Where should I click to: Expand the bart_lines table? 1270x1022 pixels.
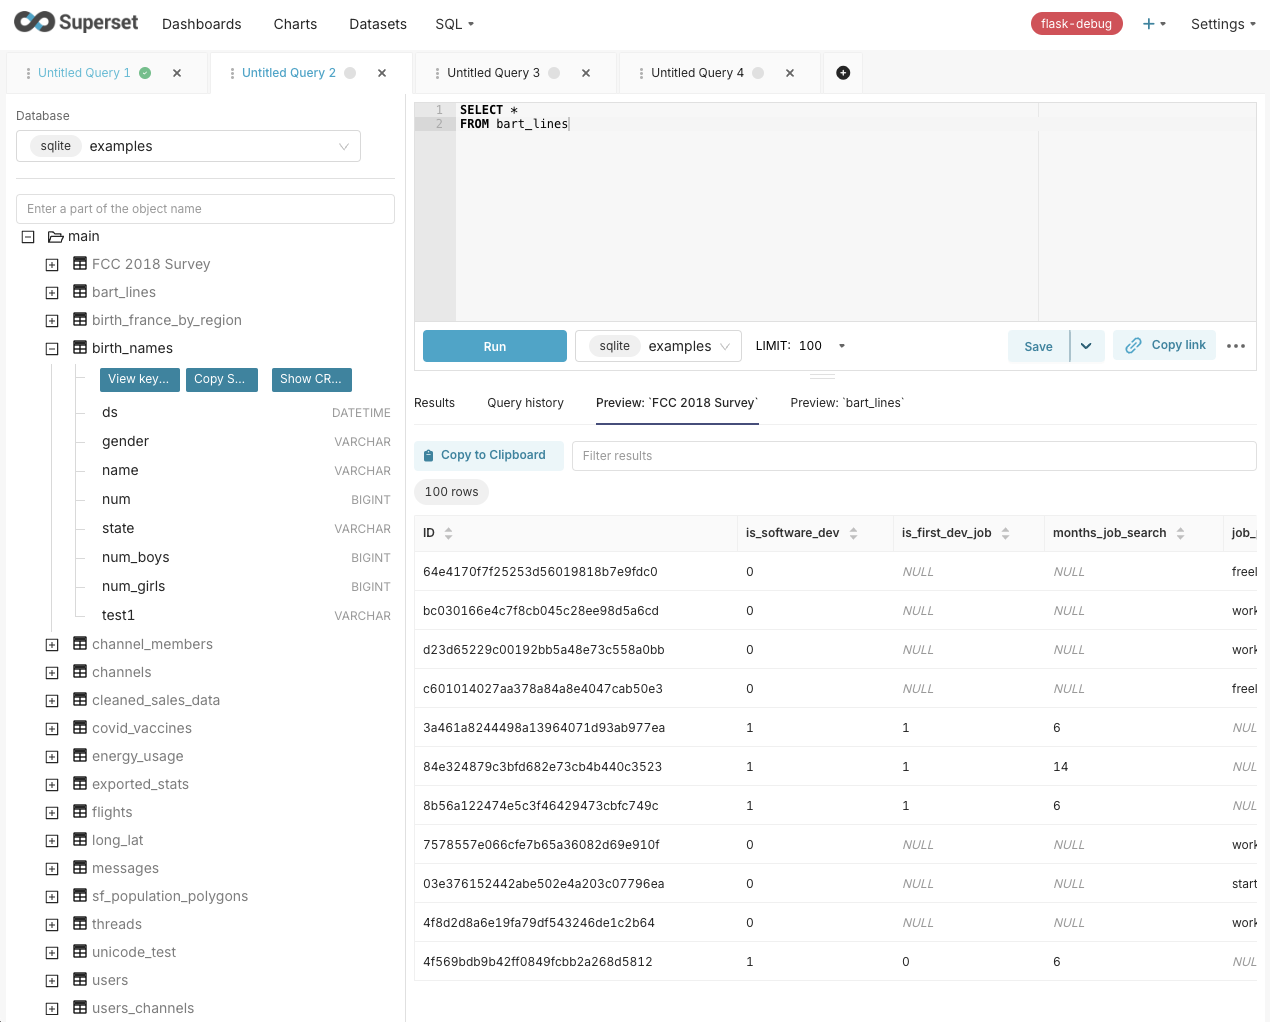pos(52,293)
